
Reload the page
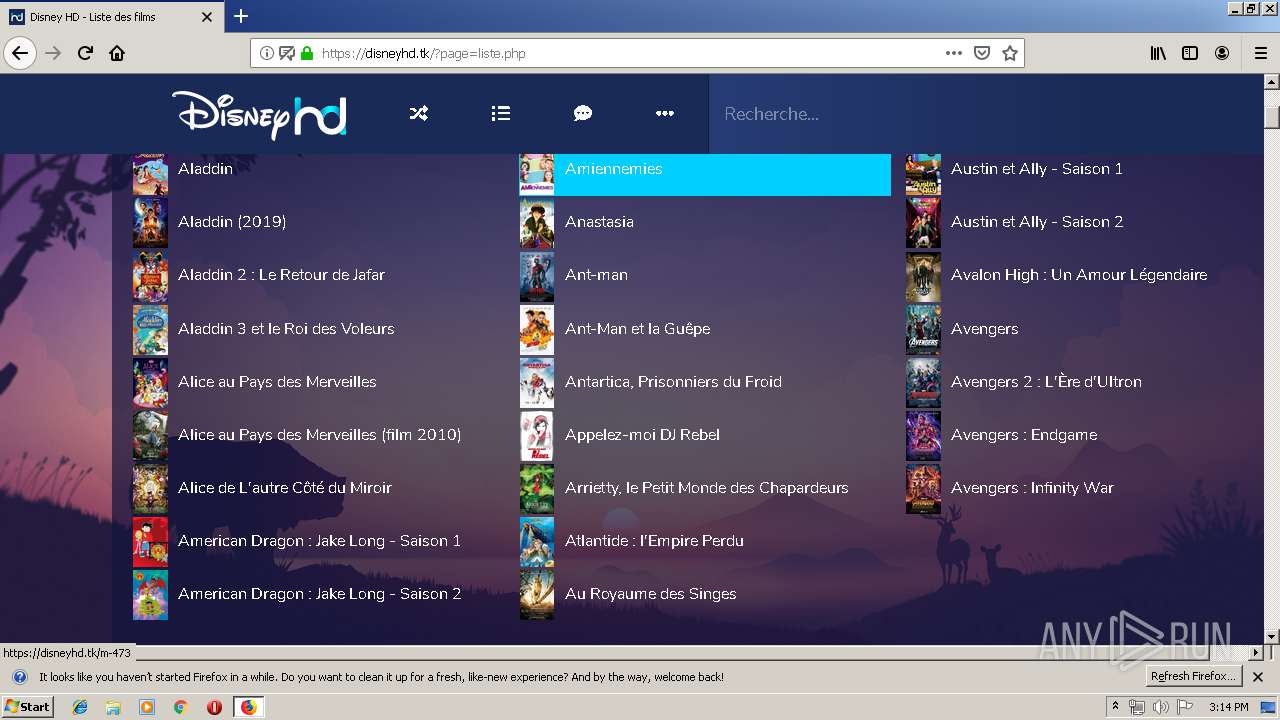click(85, 53)
